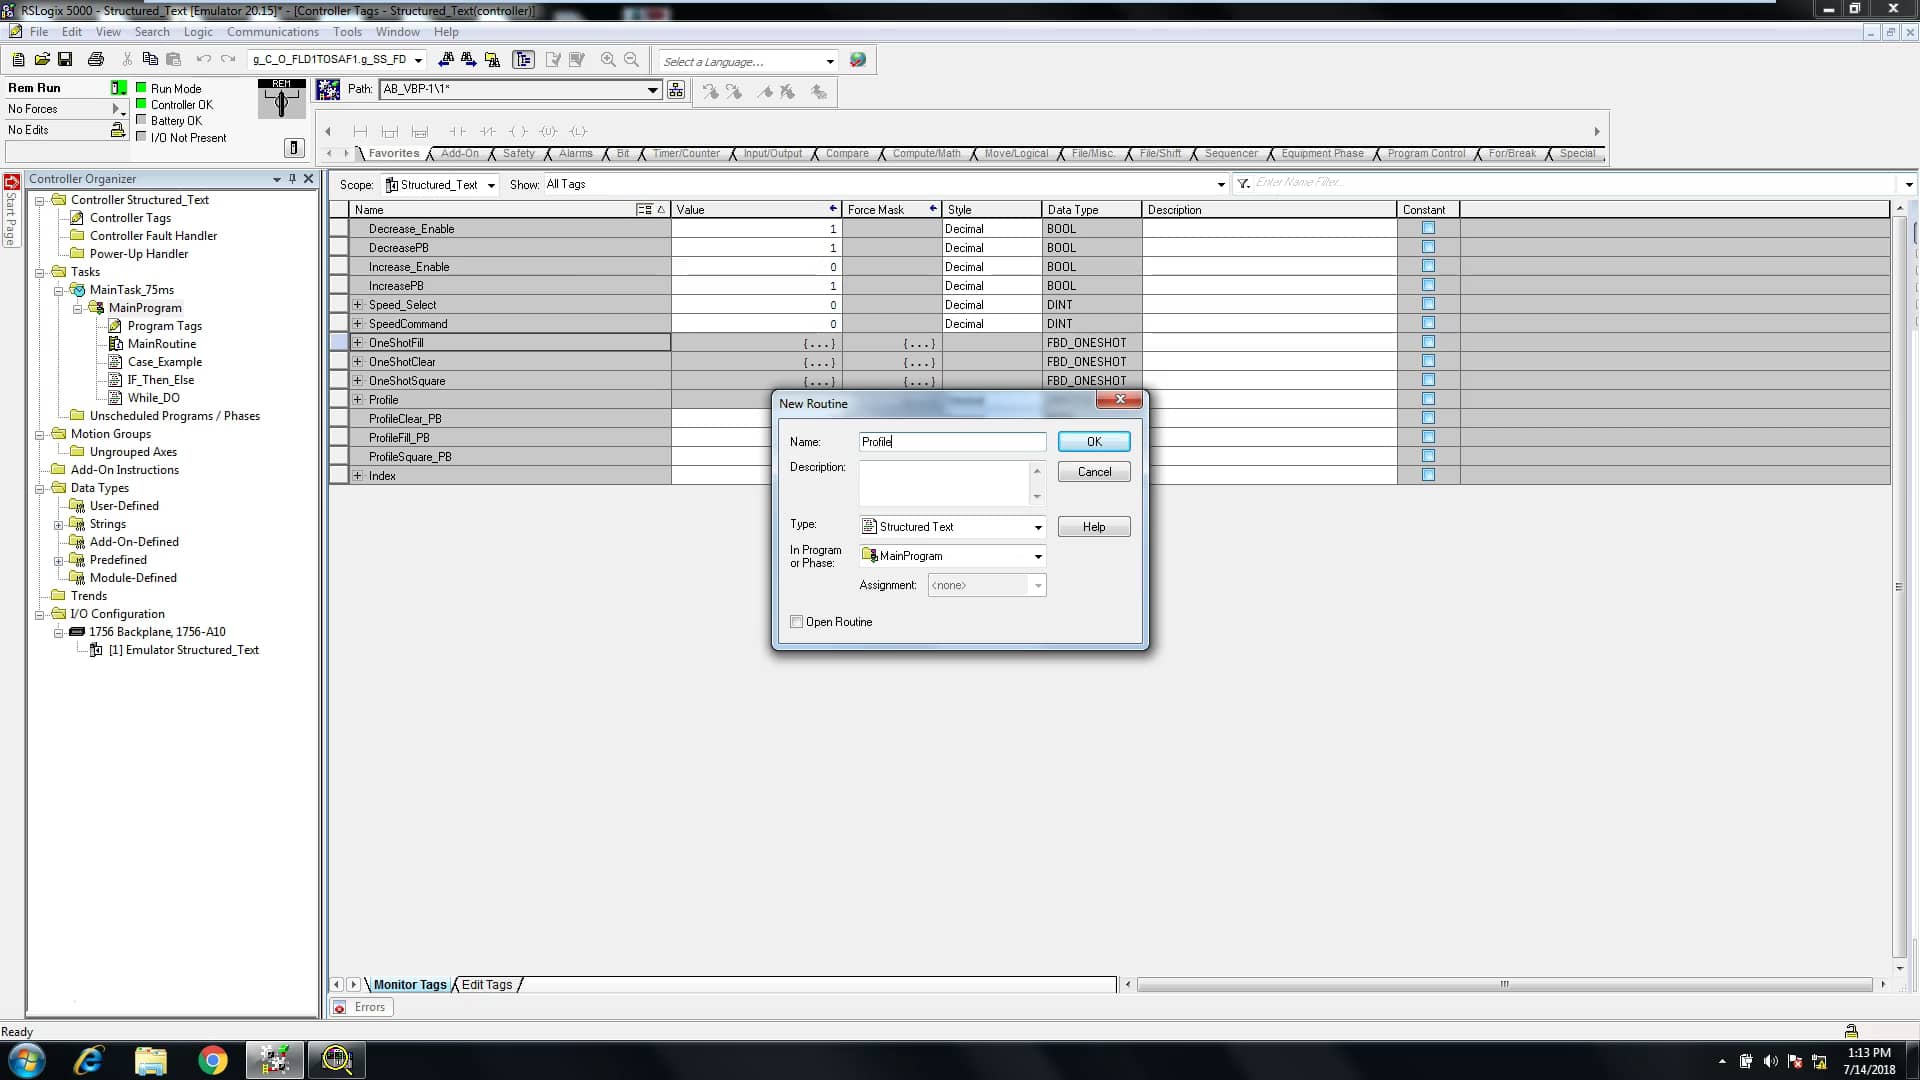
Task: Expand the SpeedCommand tag row
Action: point(357,323)
